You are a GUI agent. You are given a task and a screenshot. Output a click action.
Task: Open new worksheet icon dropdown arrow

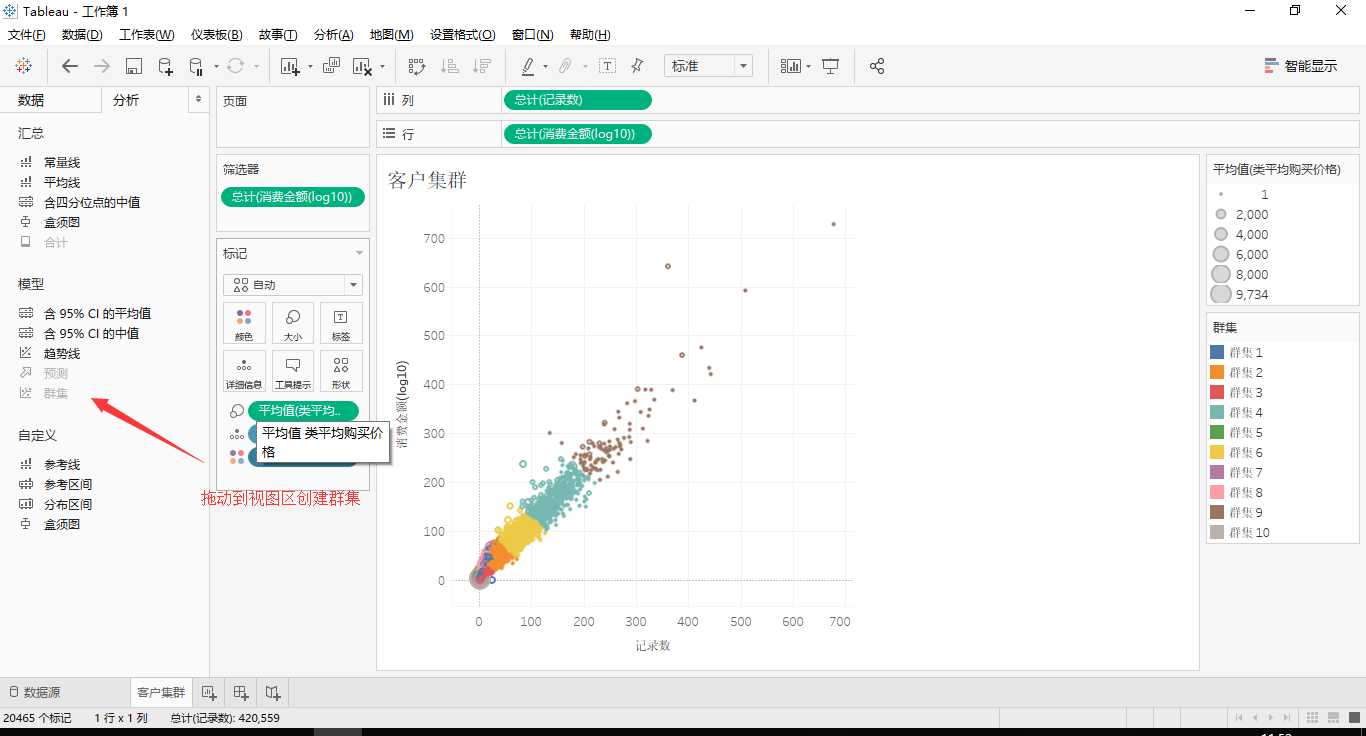310,67
